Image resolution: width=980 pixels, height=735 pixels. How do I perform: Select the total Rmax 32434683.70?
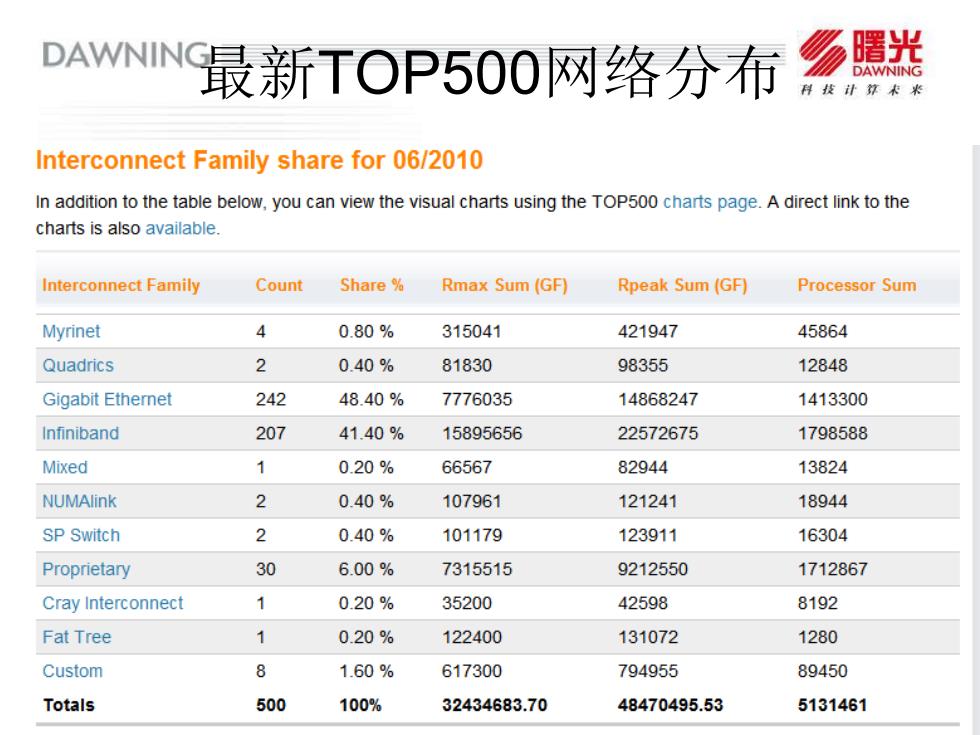pos(494,705)
